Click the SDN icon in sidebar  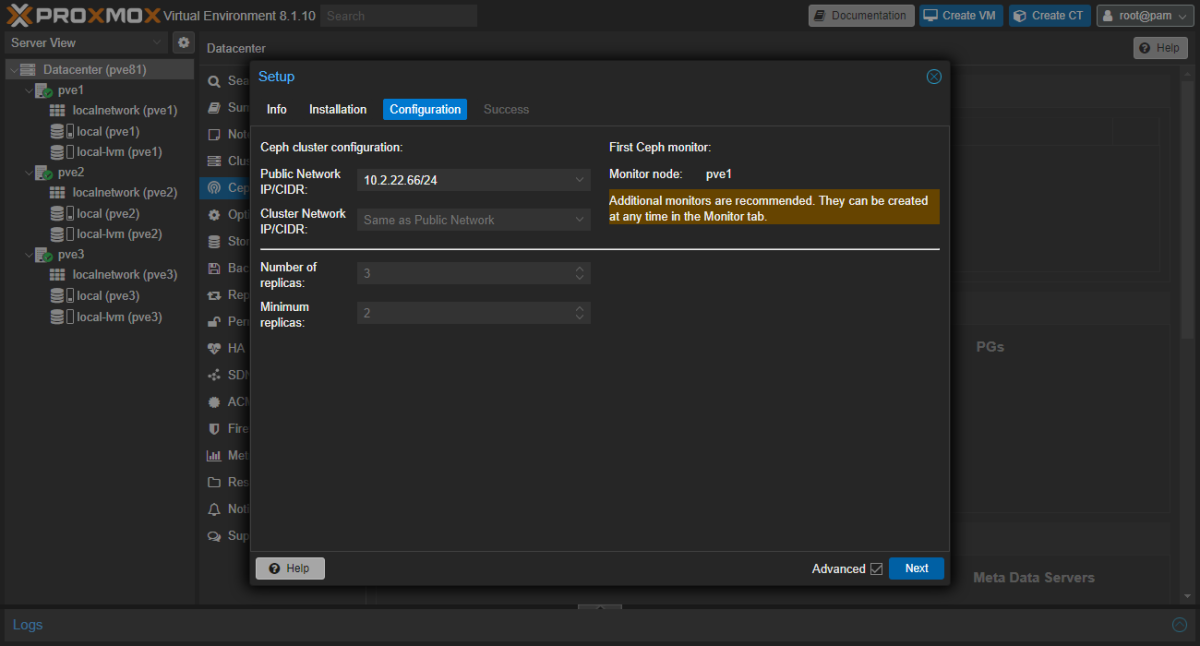click(x=214, y=375)
